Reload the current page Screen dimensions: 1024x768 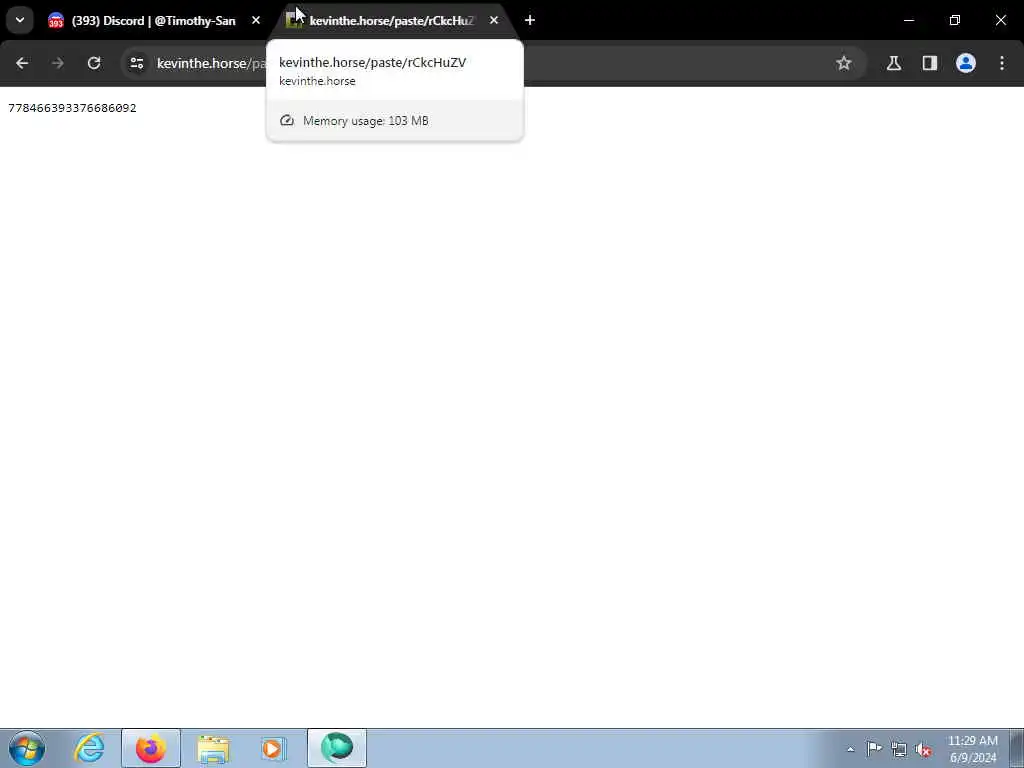94,63
